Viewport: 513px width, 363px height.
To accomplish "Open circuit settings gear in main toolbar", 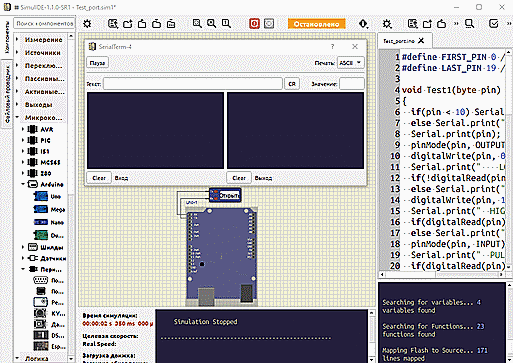I will [x=87, y=24].
